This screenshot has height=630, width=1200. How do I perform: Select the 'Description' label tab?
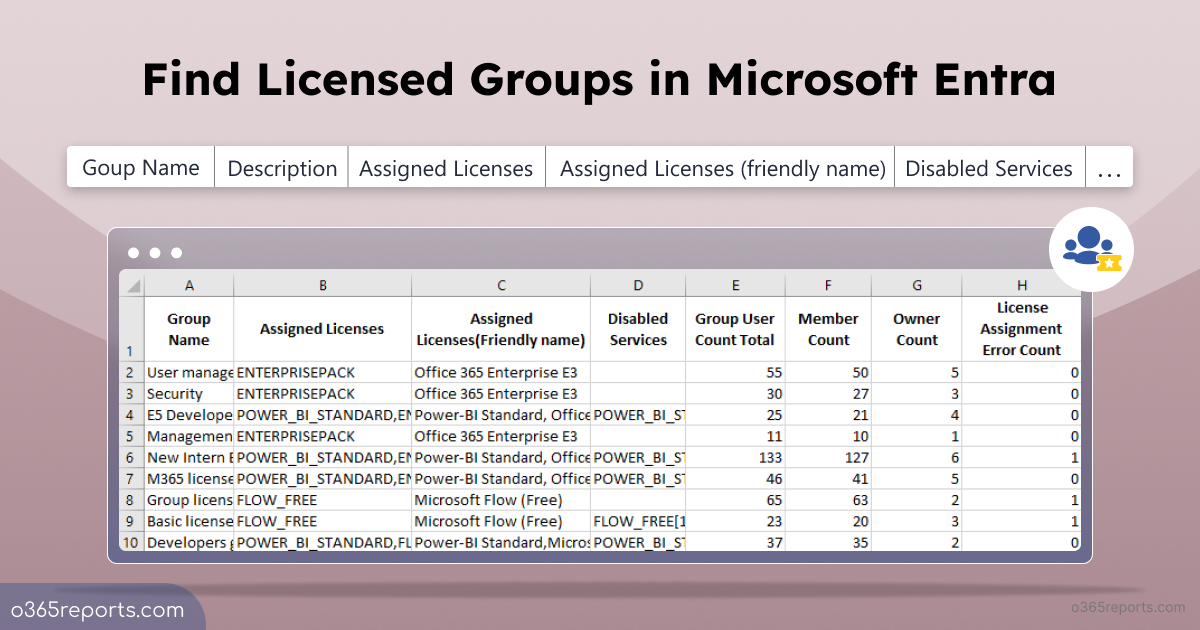tap(282, 169)
